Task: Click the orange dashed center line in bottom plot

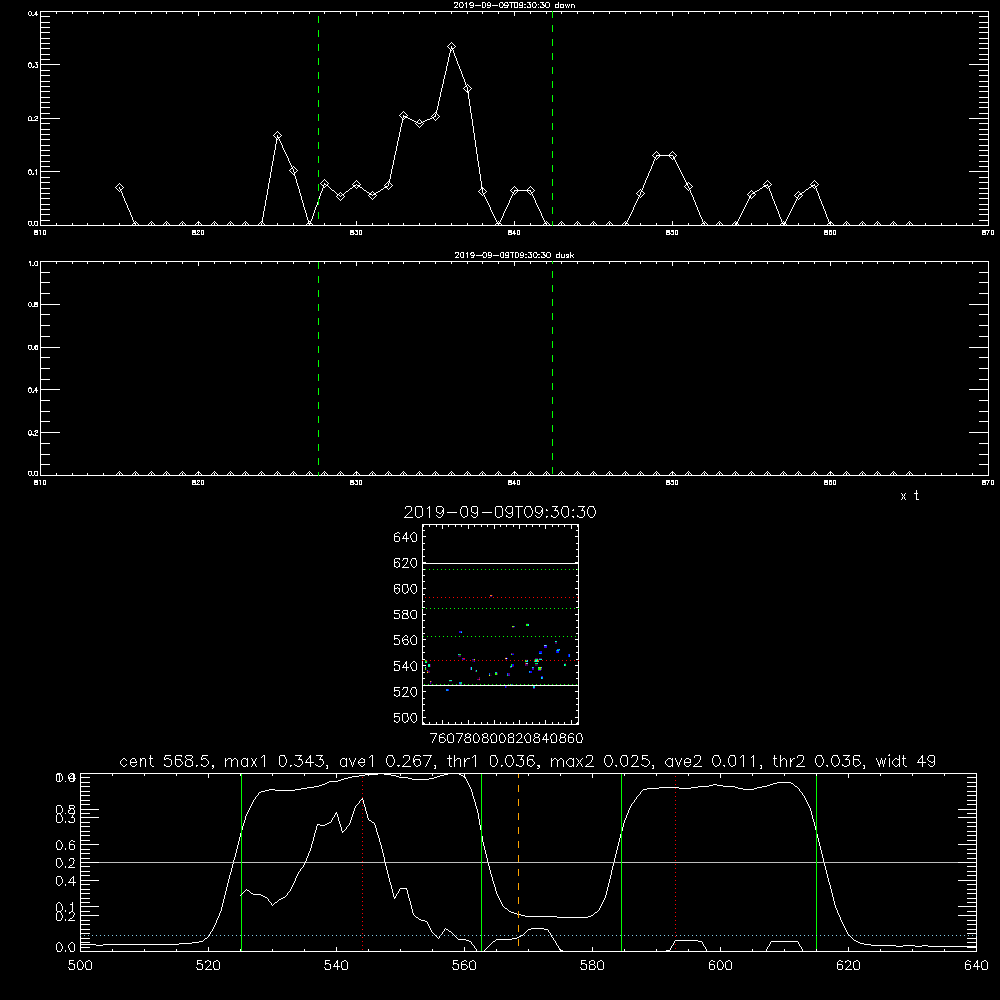Action: 518,861
